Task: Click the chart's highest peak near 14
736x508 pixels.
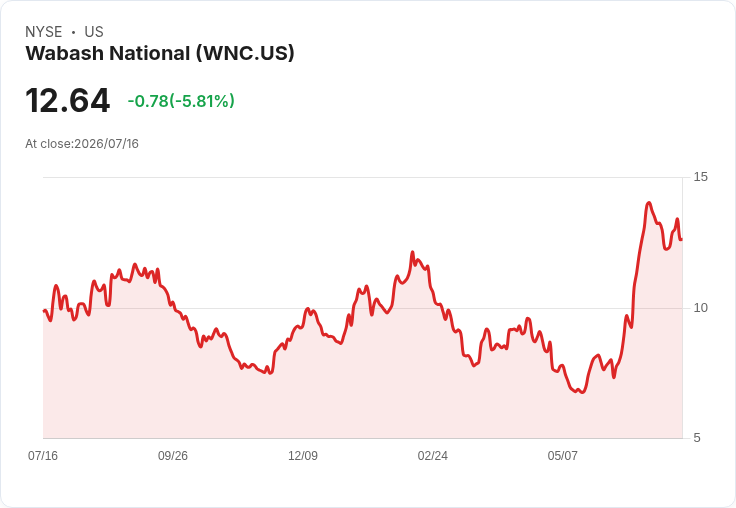Action: pos(649,203)
